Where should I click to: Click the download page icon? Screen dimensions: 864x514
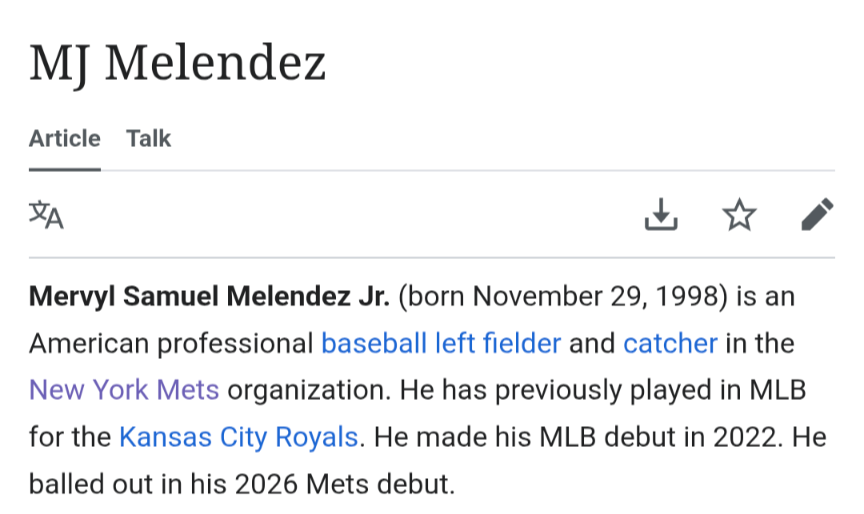(x=661, y=214)
